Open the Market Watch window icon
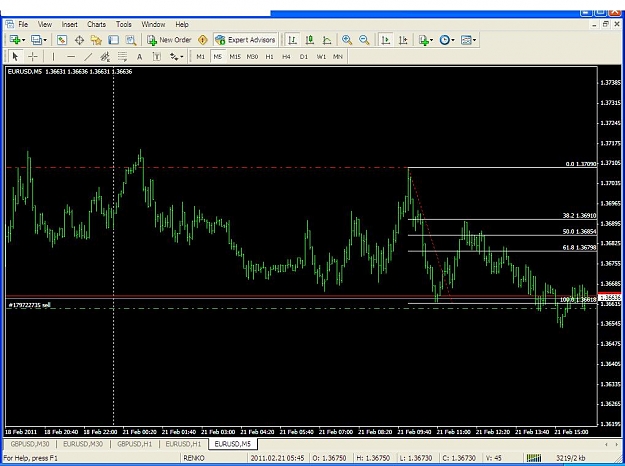This screenshot has width=625, height=466. coord(62,40)
